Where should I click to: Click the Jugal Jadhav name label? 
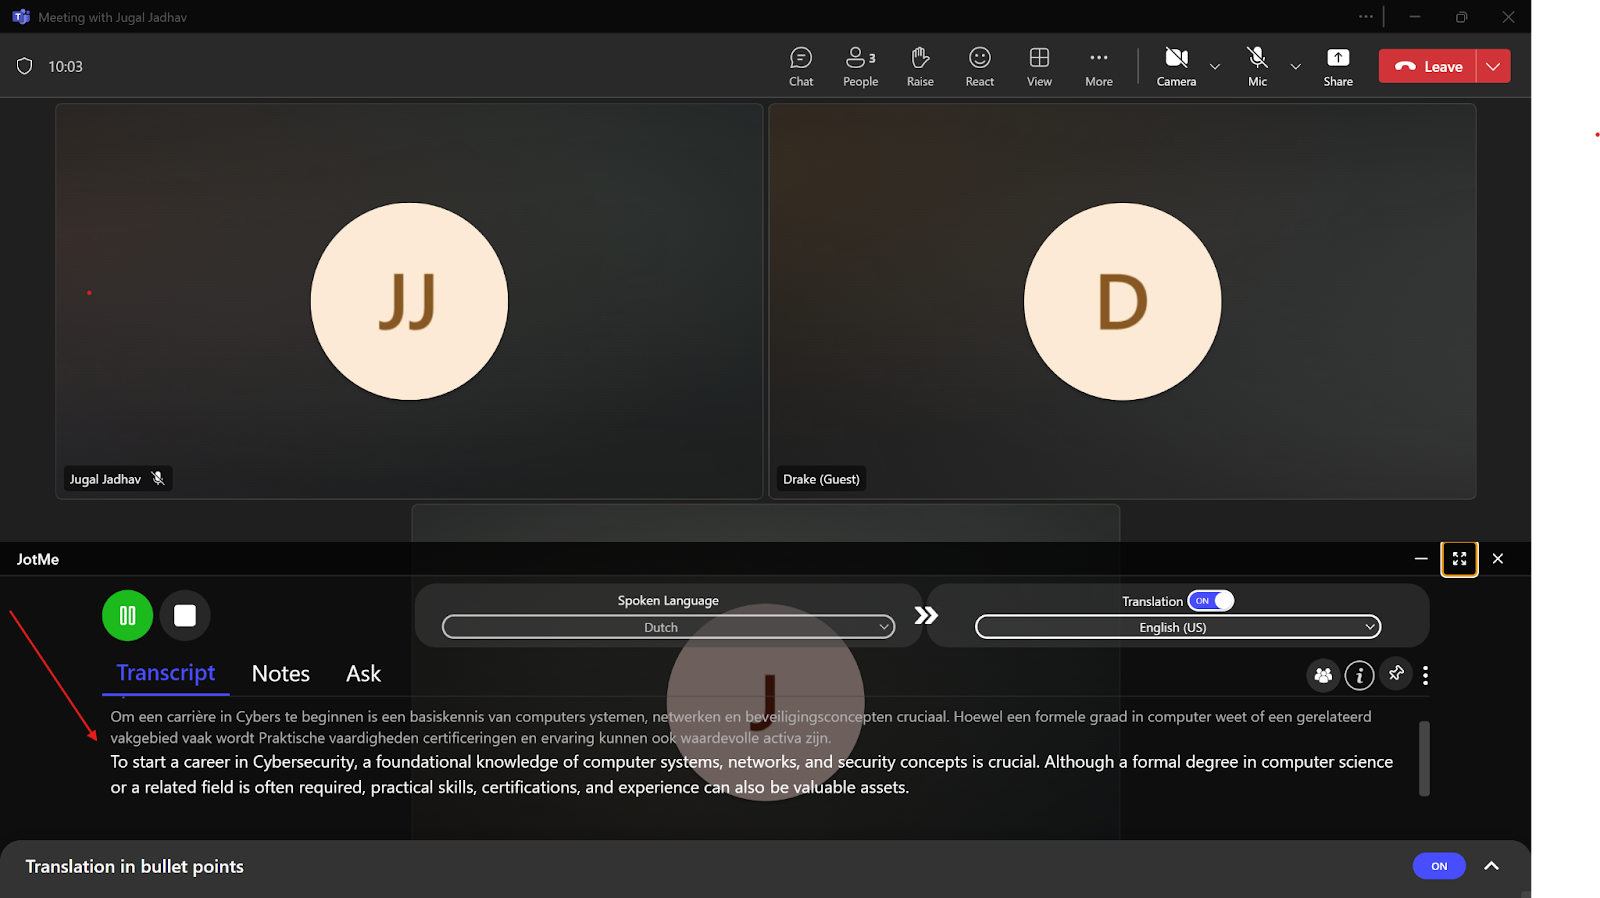coord(105,479)
